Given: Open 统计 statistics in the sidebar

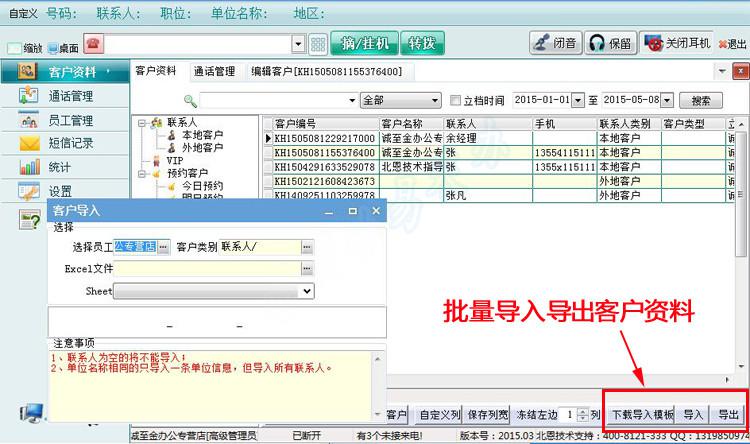Looking at the screenshot, I should click(x=59, y=167).
